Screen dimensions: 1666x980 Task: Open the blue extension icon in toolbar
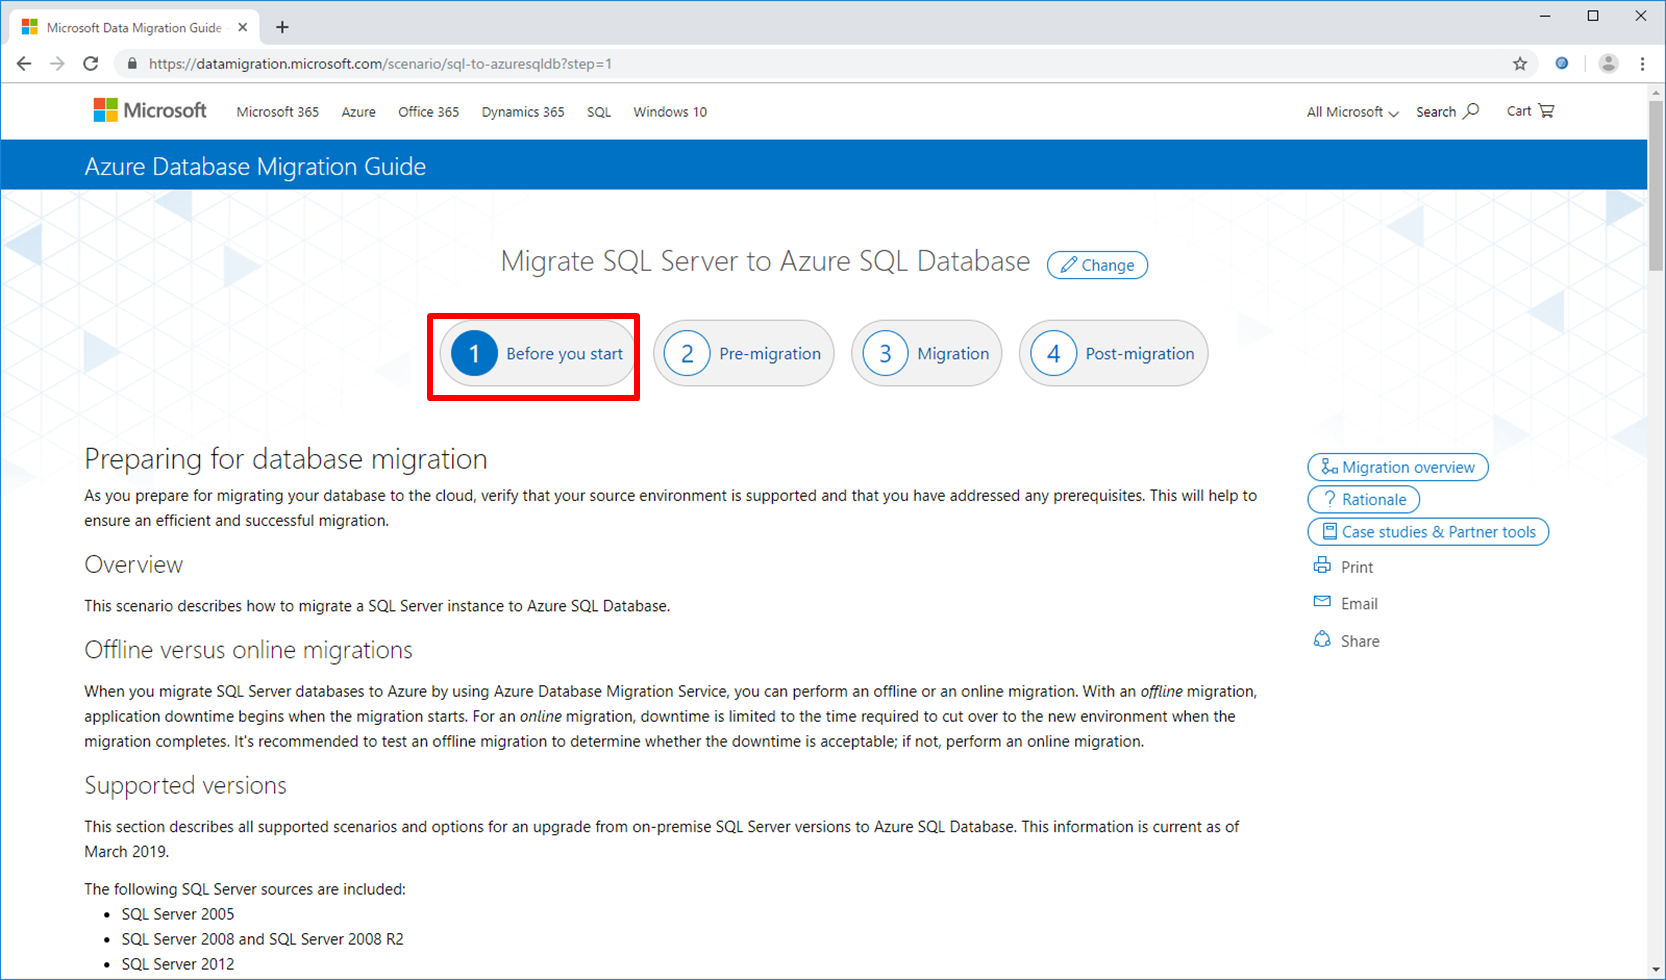point(1562,64)
